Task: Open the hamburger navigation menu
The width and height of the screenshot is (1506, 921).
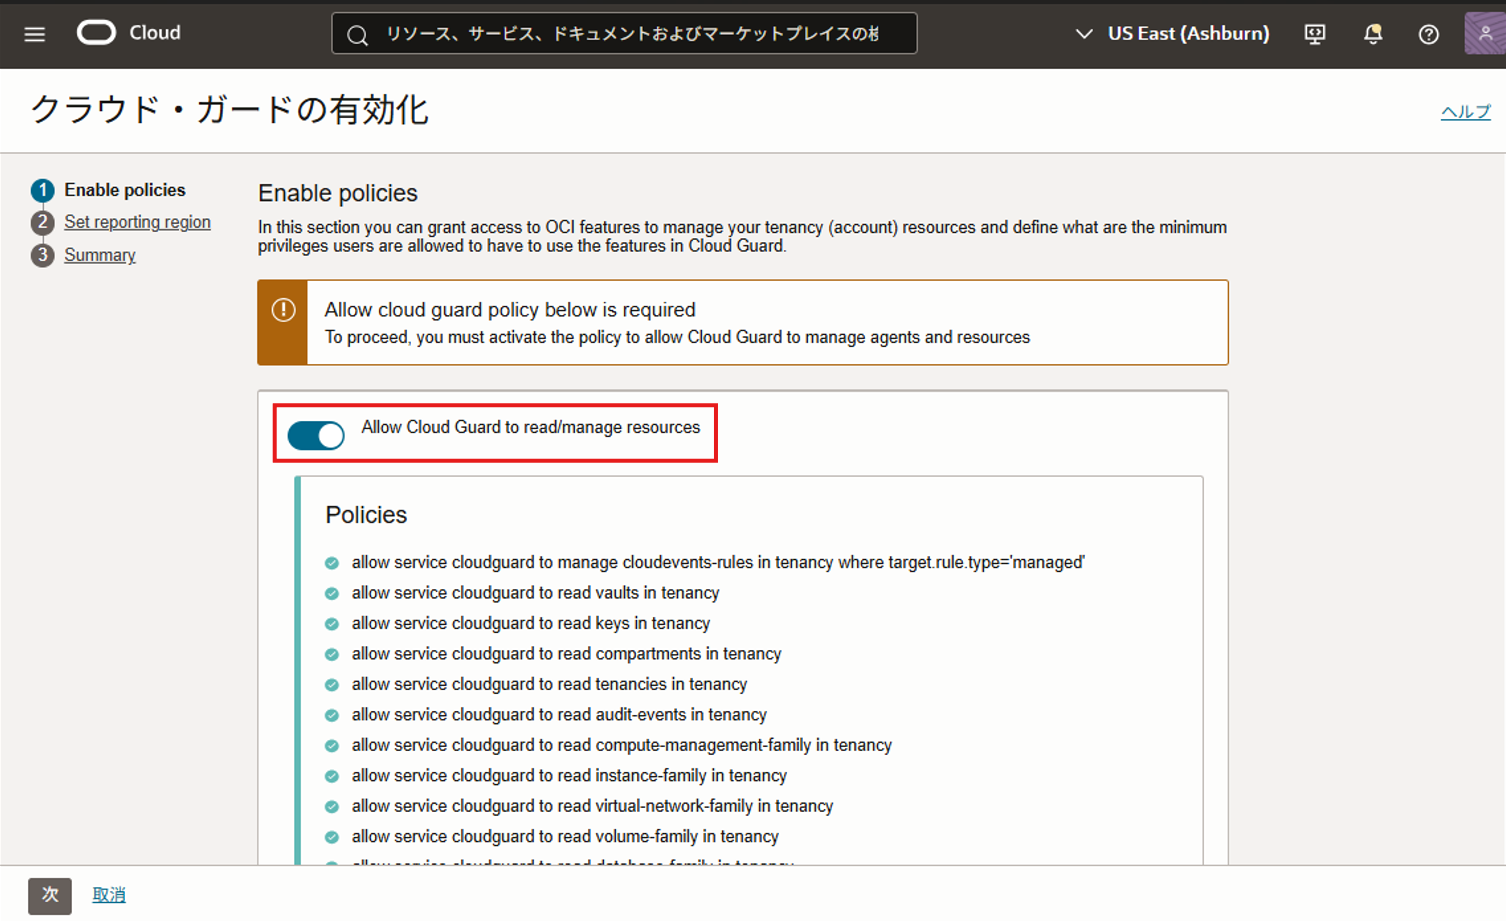Action: 35,34
